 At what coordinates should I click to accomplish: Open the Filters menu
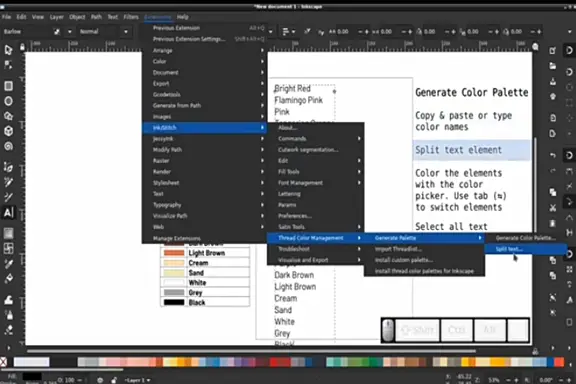(x=131, y=17)
